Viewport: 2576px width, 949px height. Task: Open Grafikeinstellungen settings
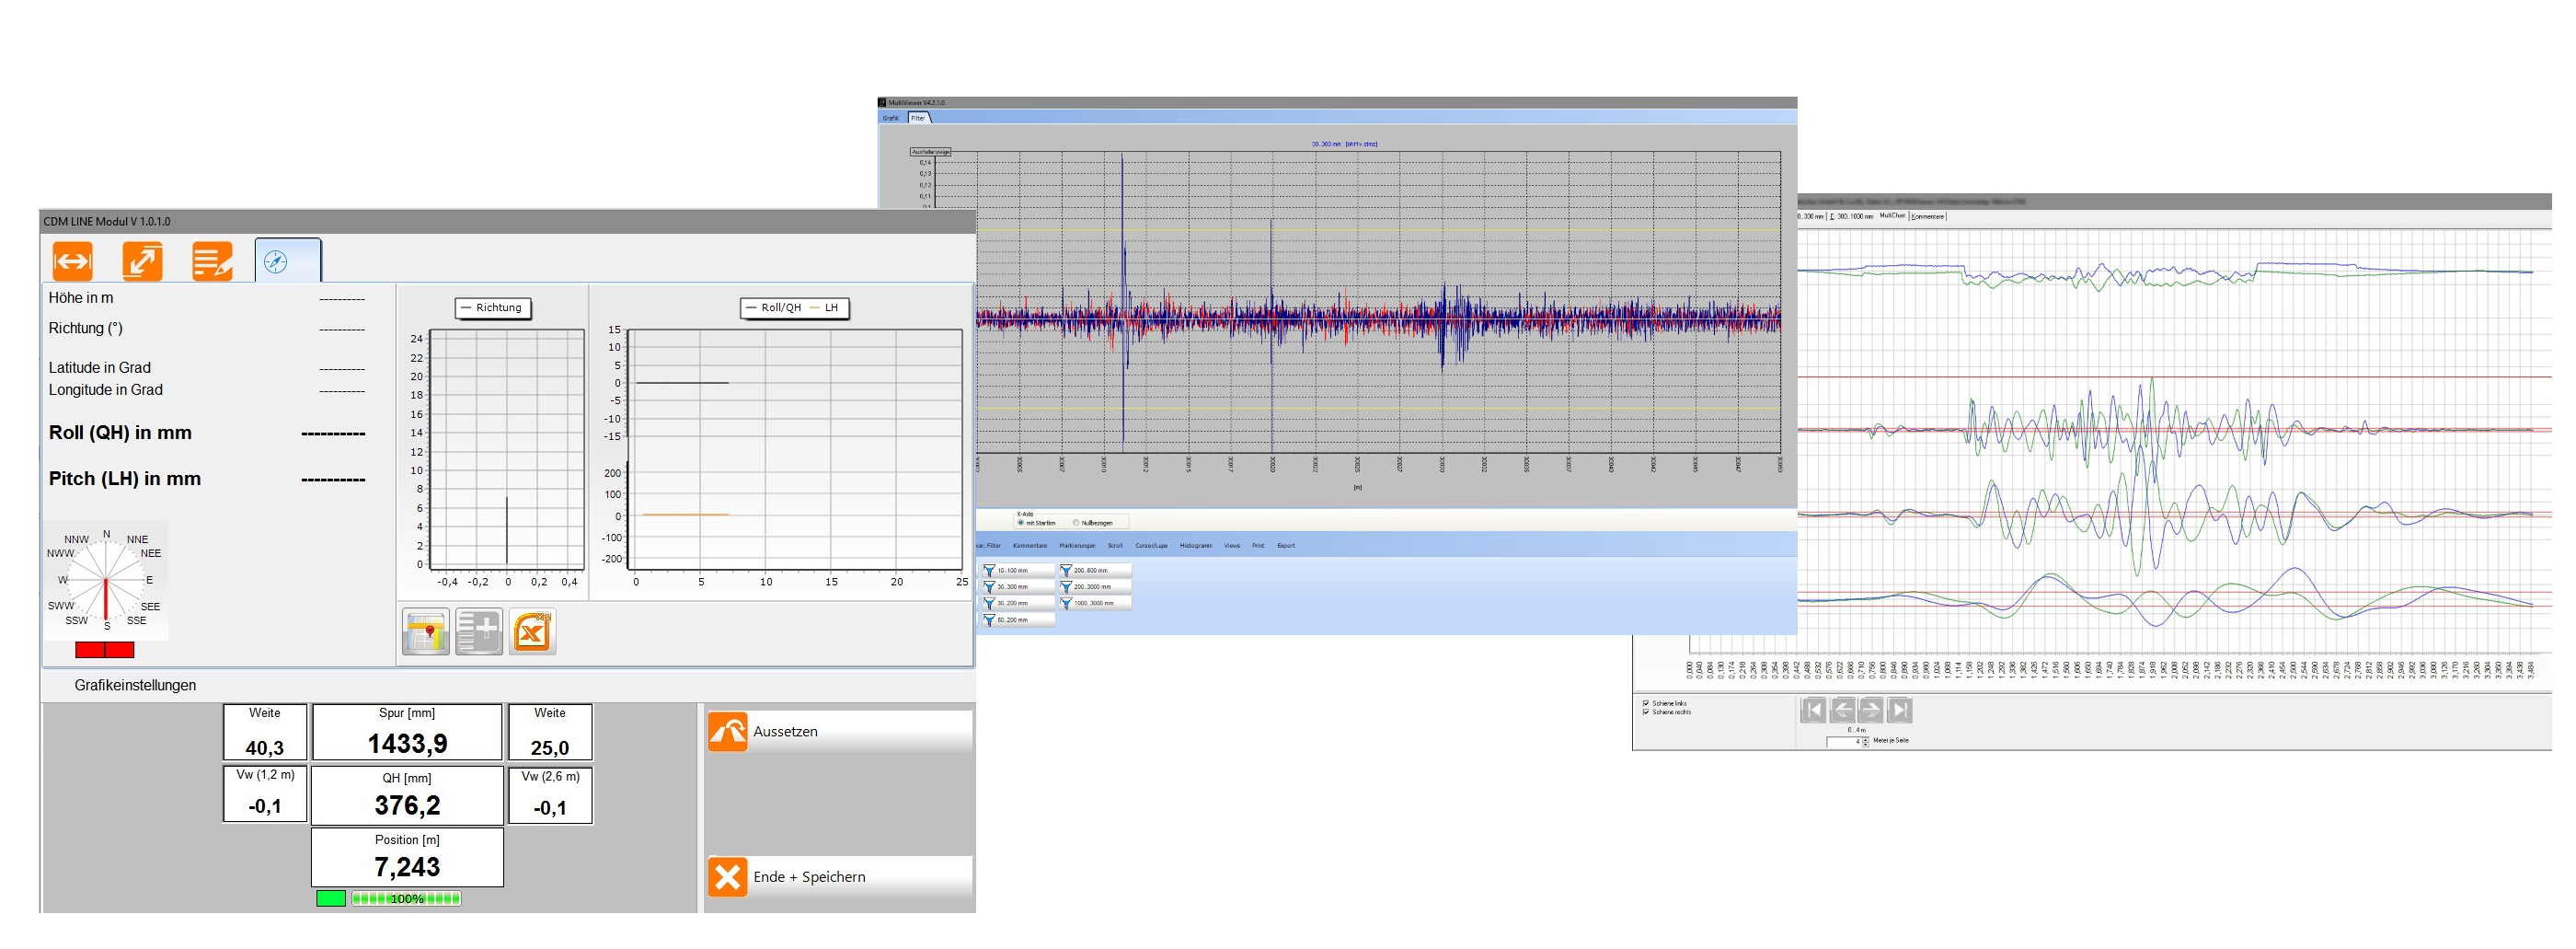135,686
